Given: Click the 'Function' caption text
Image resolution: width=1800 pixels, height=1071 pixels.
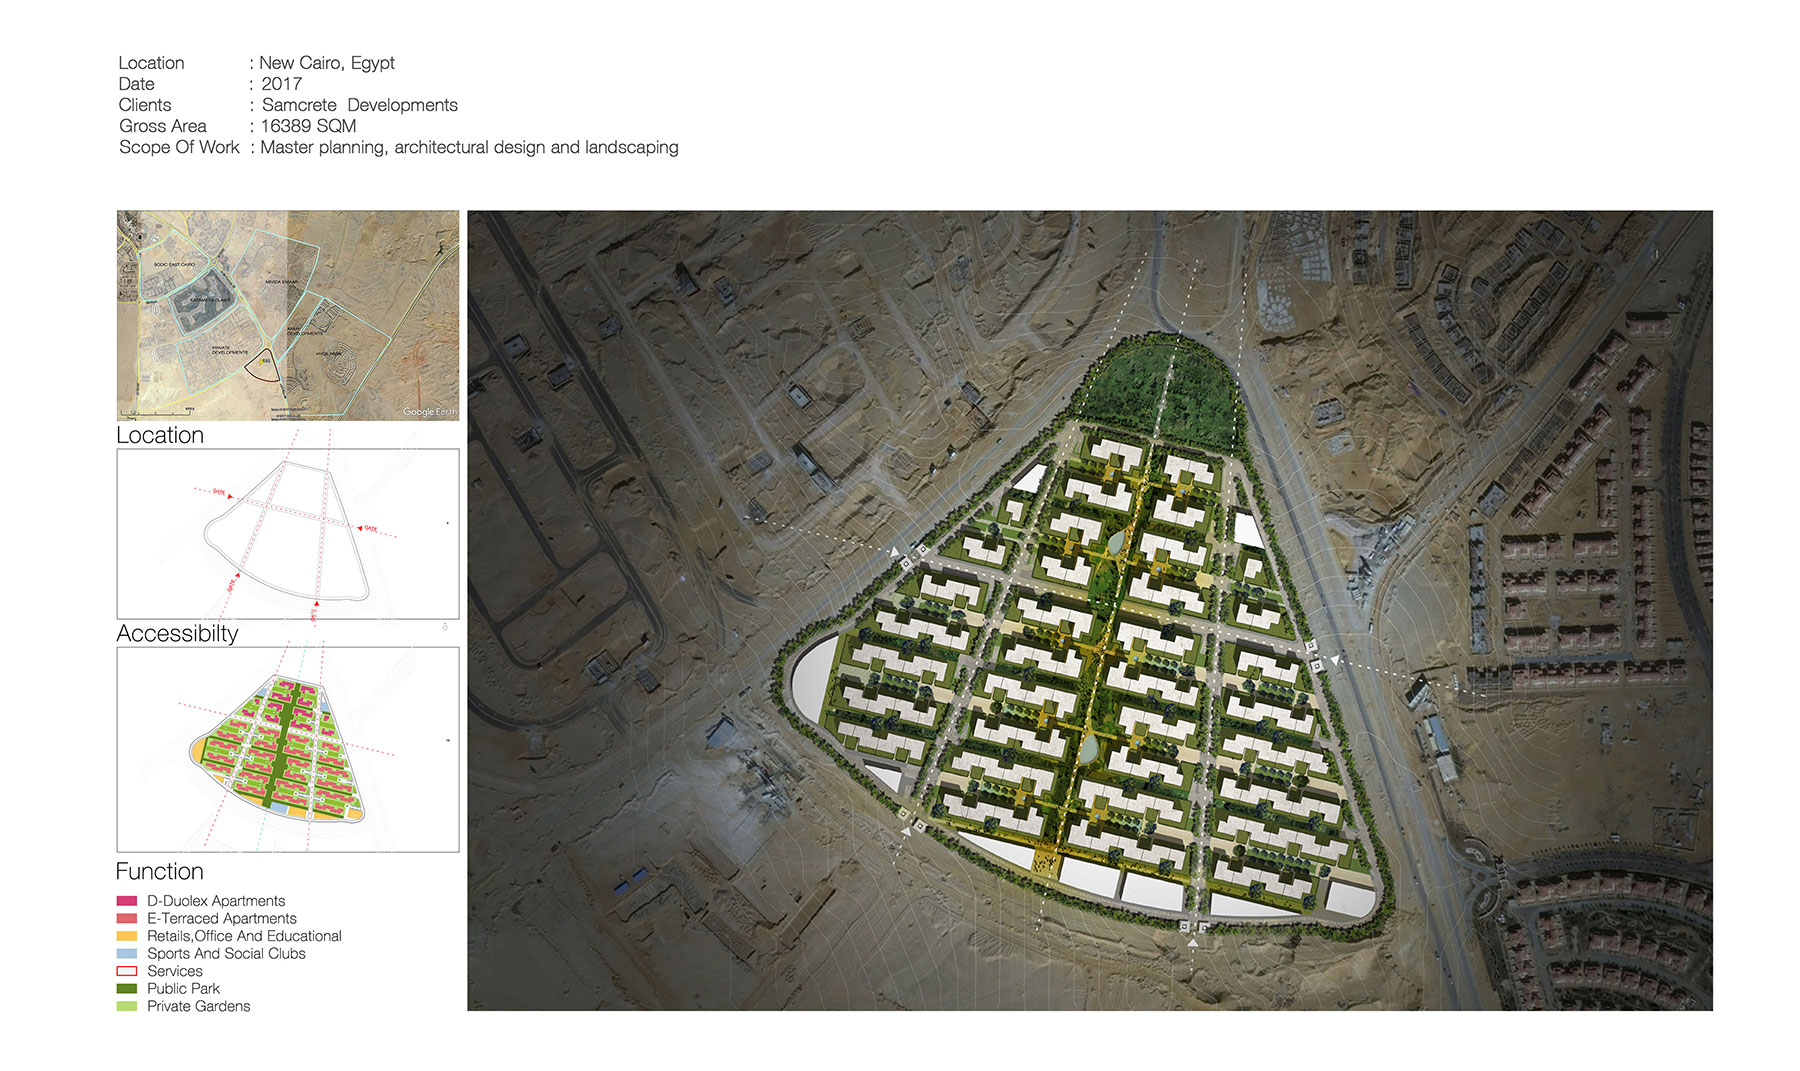Looking at the screenshot, I should tap(160, 871).
